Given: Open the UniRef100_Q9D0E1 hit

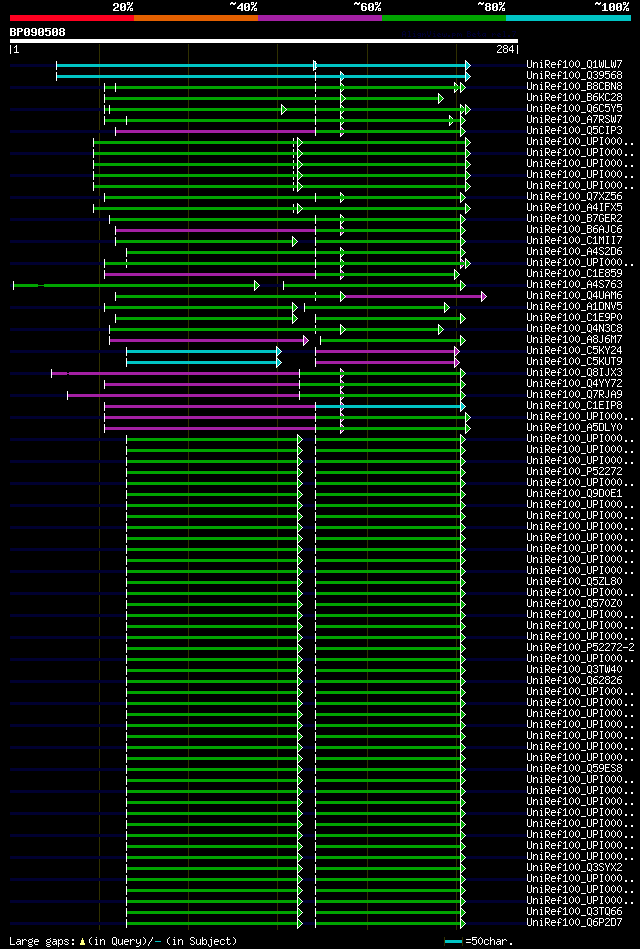Looking at the screenshot, I should point(574,494).
